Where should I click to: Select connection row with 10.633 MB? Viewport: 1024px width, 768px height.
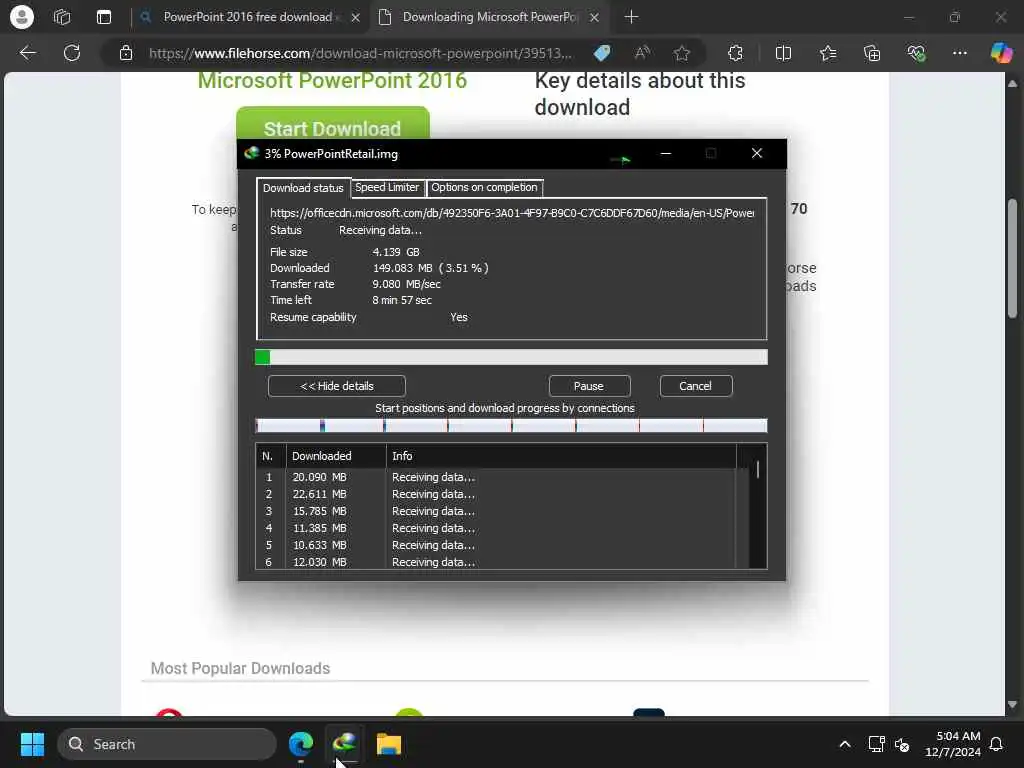pyautogui.click(x=496, y=545)
